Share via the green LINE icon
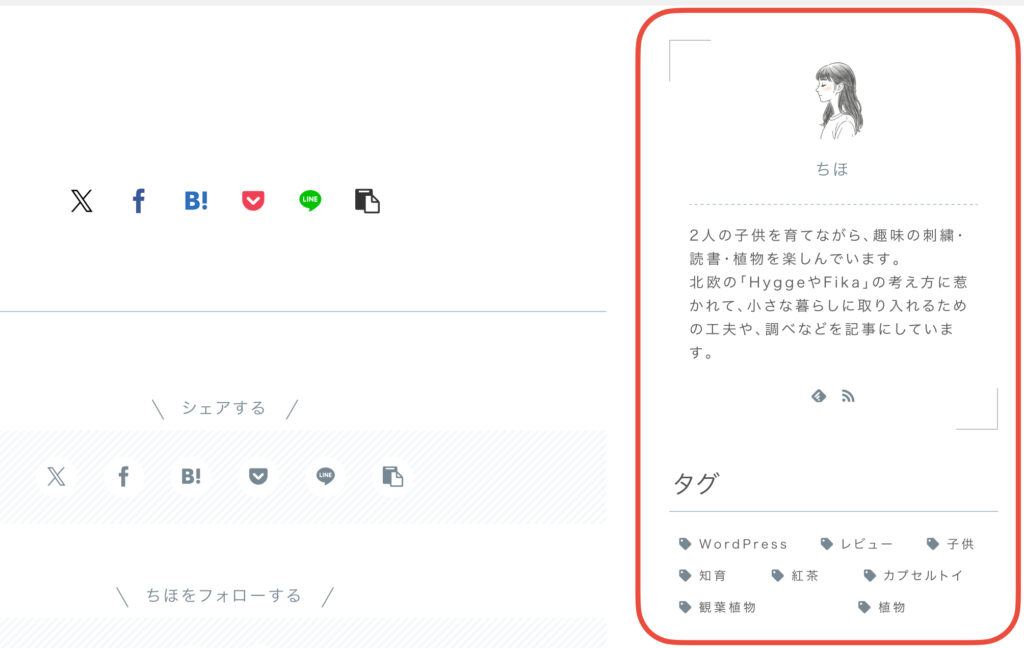 [x=310, y=201]
